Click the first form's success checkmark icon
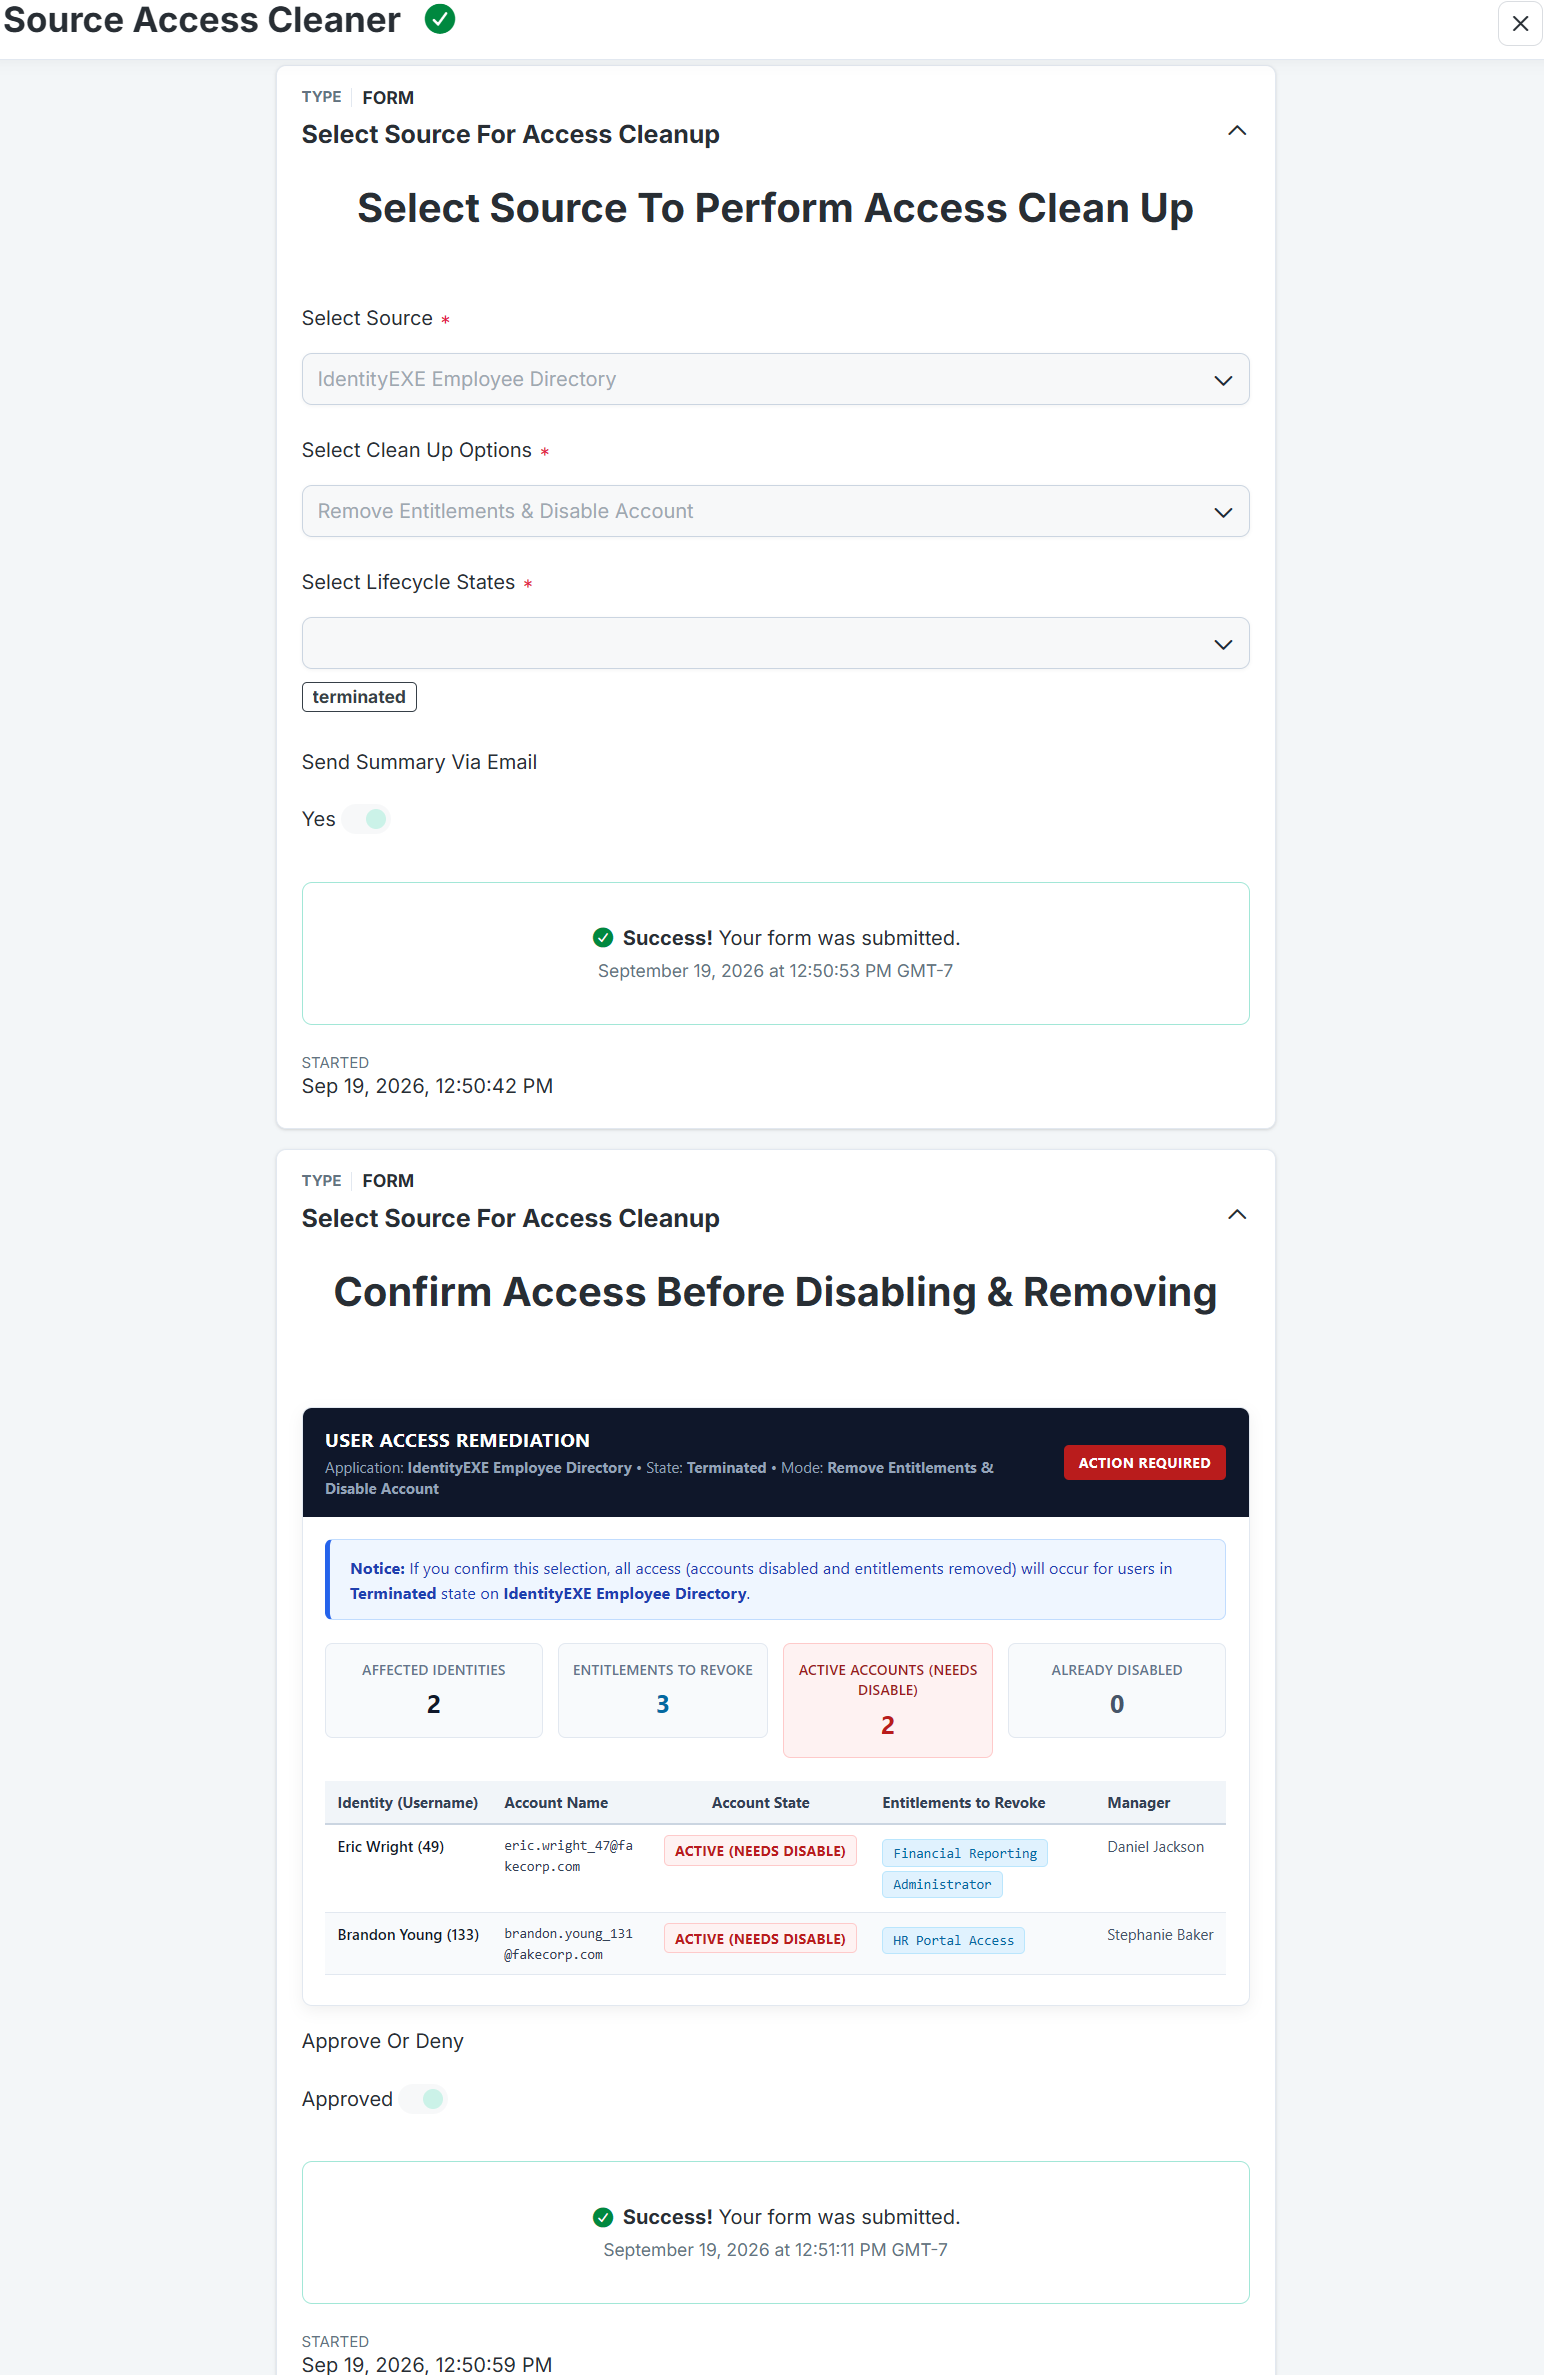Screen dimensions: 1544x2375 click(603, 938)
